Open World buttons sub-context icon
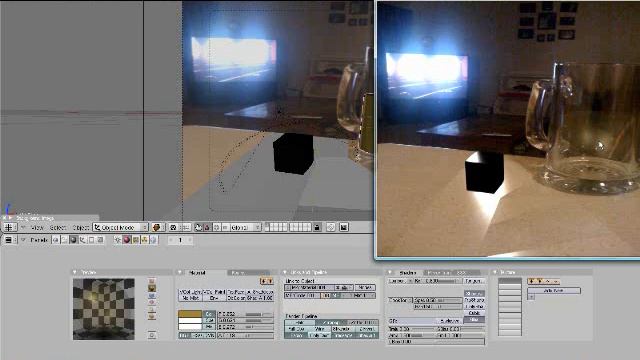Image resolution: width=640 pixels, height=360 pixels. (x=153, y=240)
